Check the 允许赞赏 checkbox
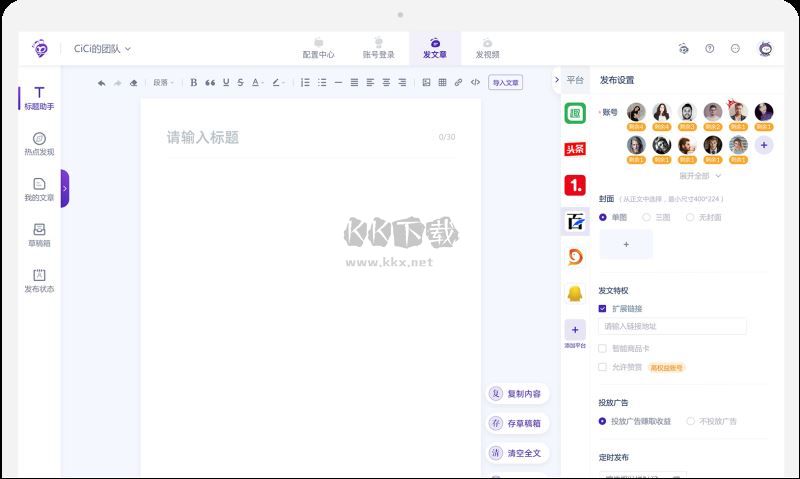The height and width of the screenshot is (479, 800). [x=603, y=367]
